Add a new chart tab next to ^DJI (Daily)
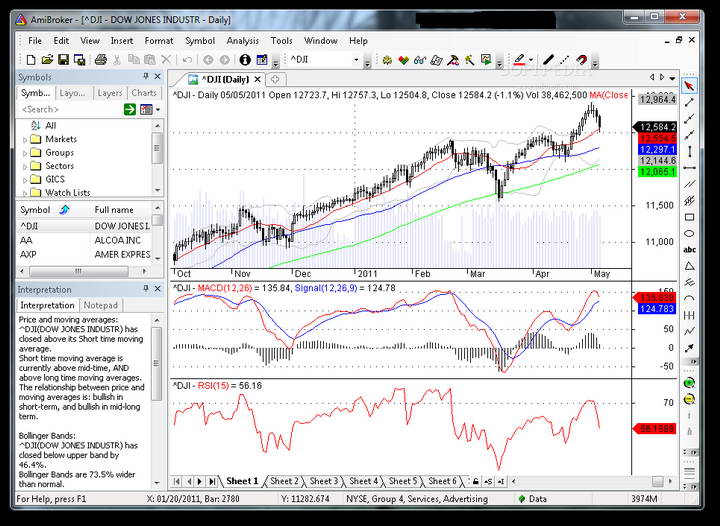The width and height of the screenshot is (720, 526). click(275, 79)
